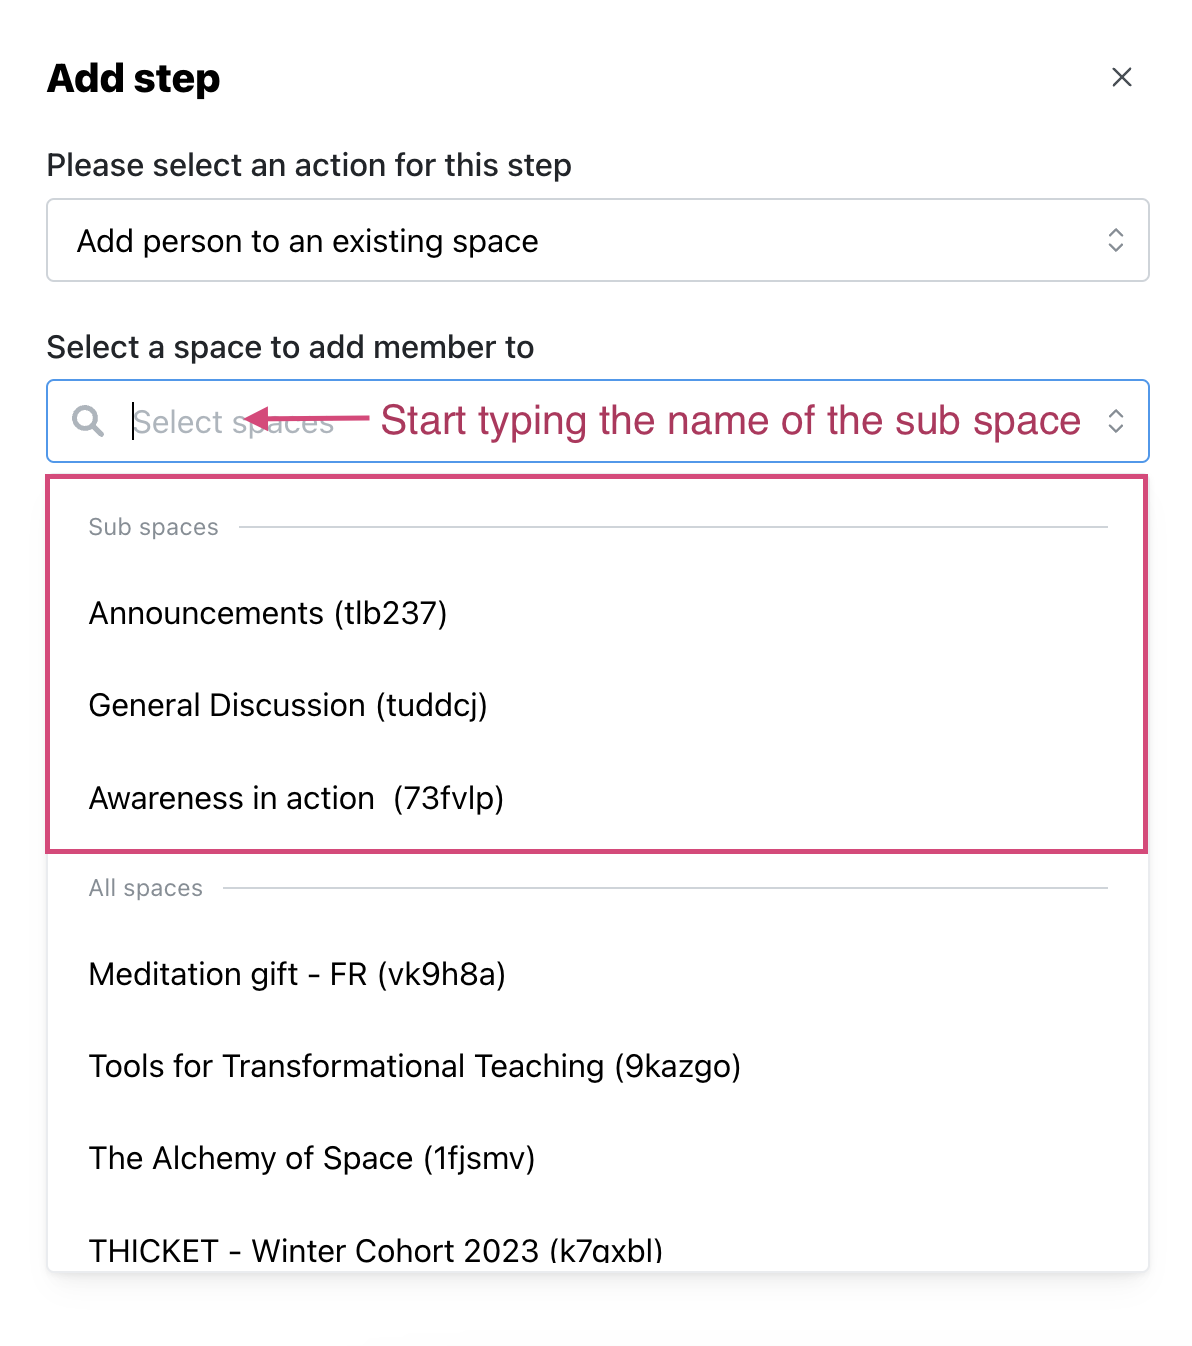
Task: Select THICKET - Winter Cohort 2023 space
Action: coord(376,1250)
